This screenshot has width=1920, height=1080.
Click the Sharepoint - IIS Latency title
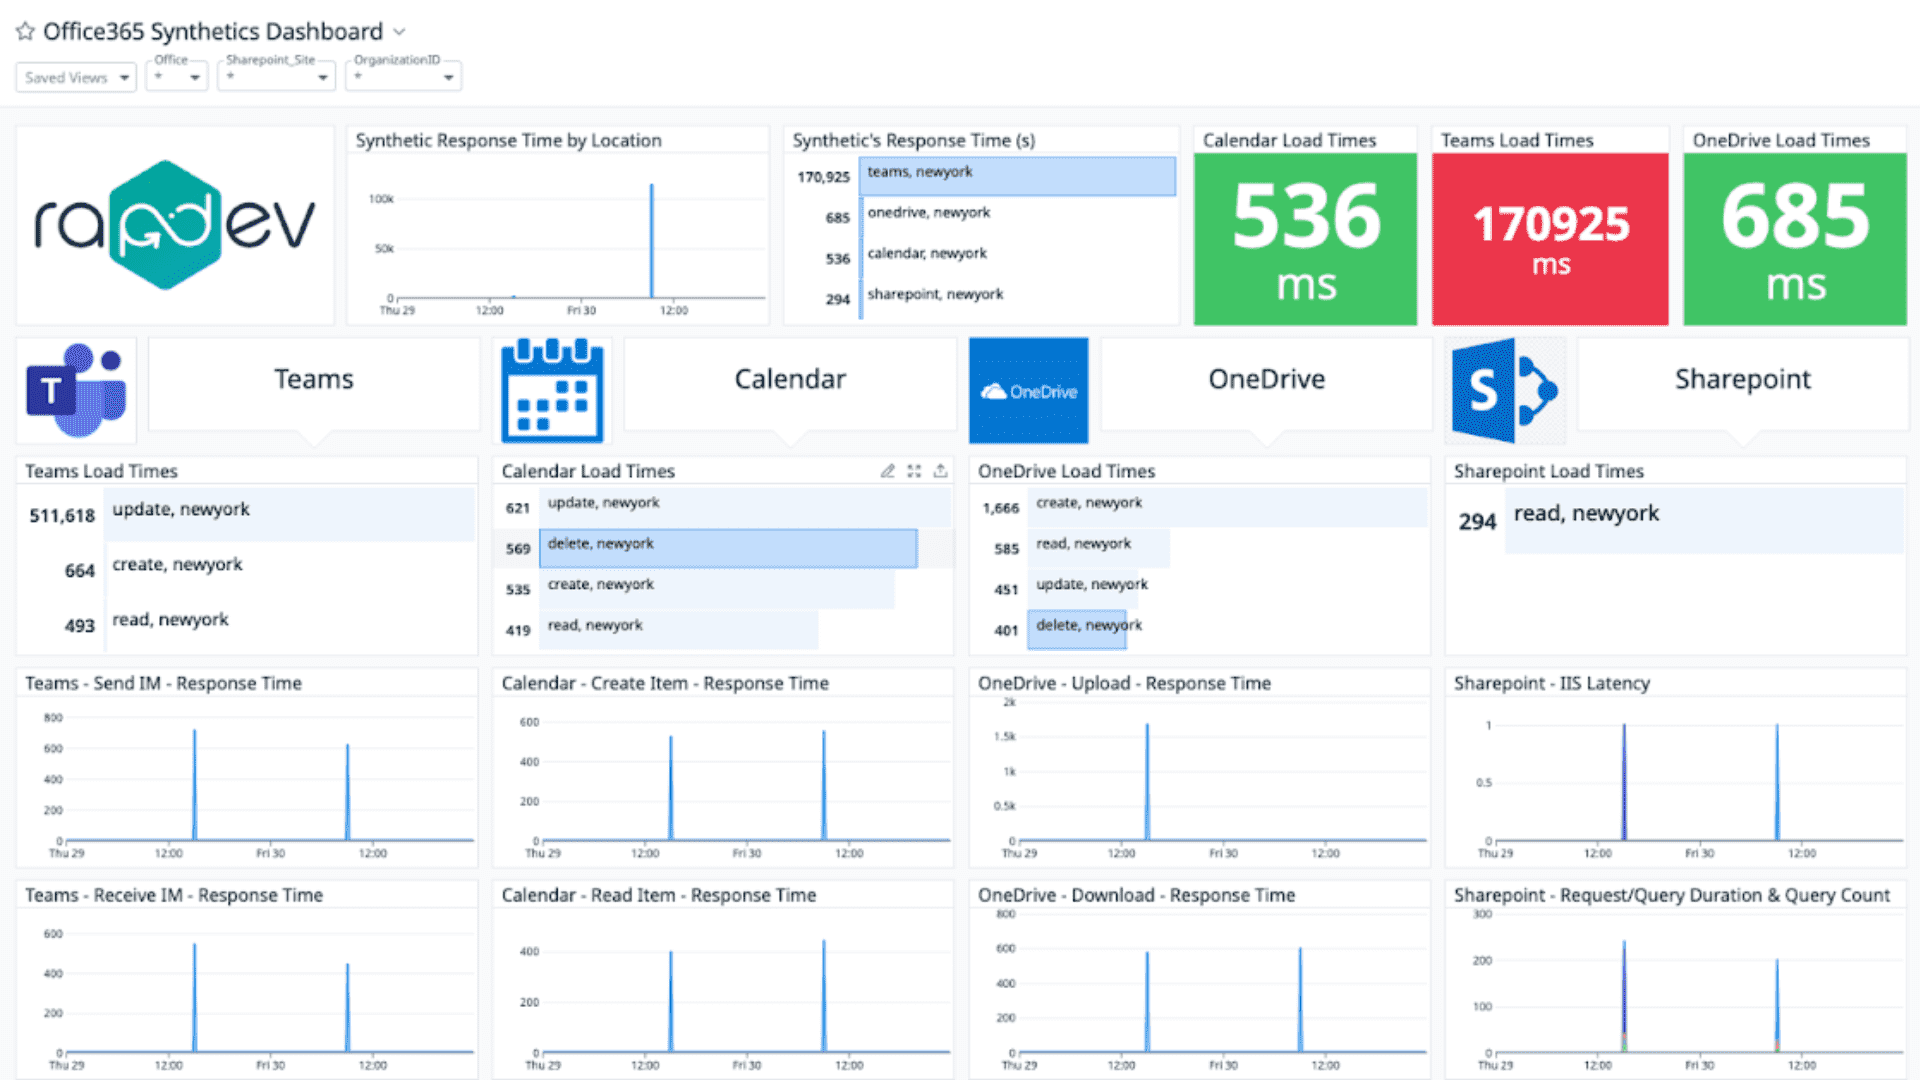pos(1552,683)
